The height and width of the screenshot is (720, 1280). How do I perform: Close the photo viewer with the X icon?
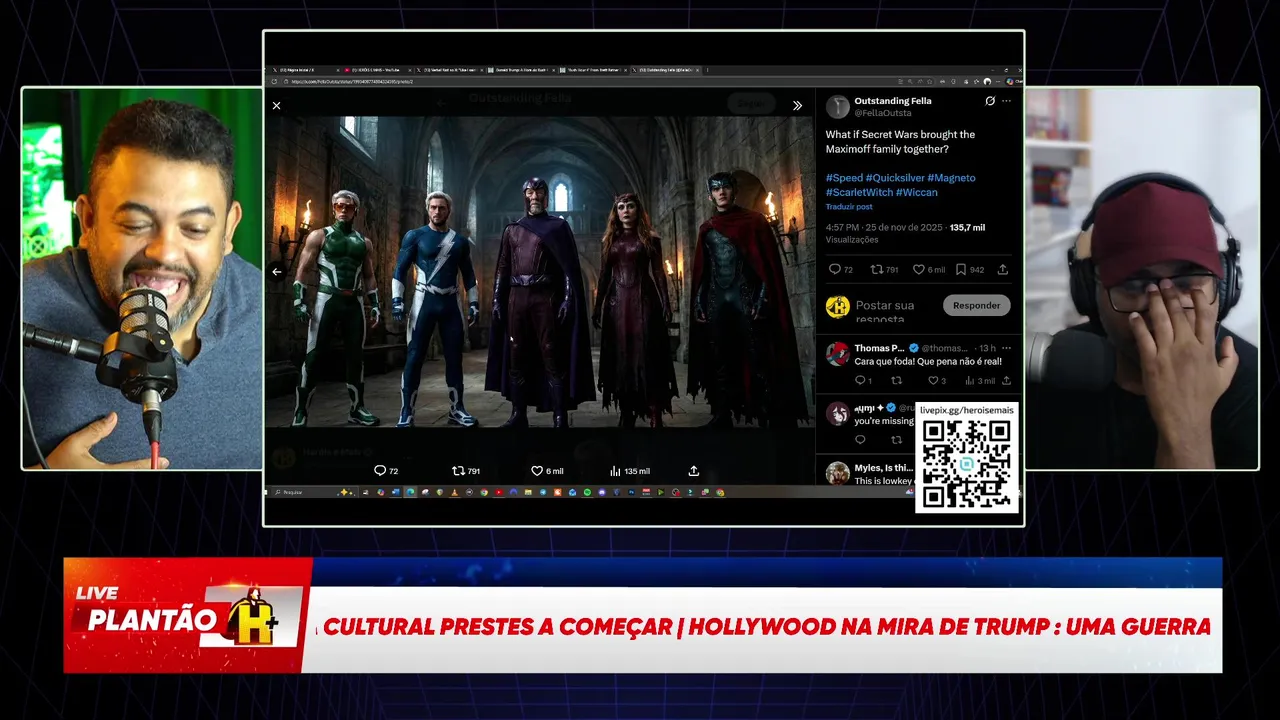coord(277,106)
